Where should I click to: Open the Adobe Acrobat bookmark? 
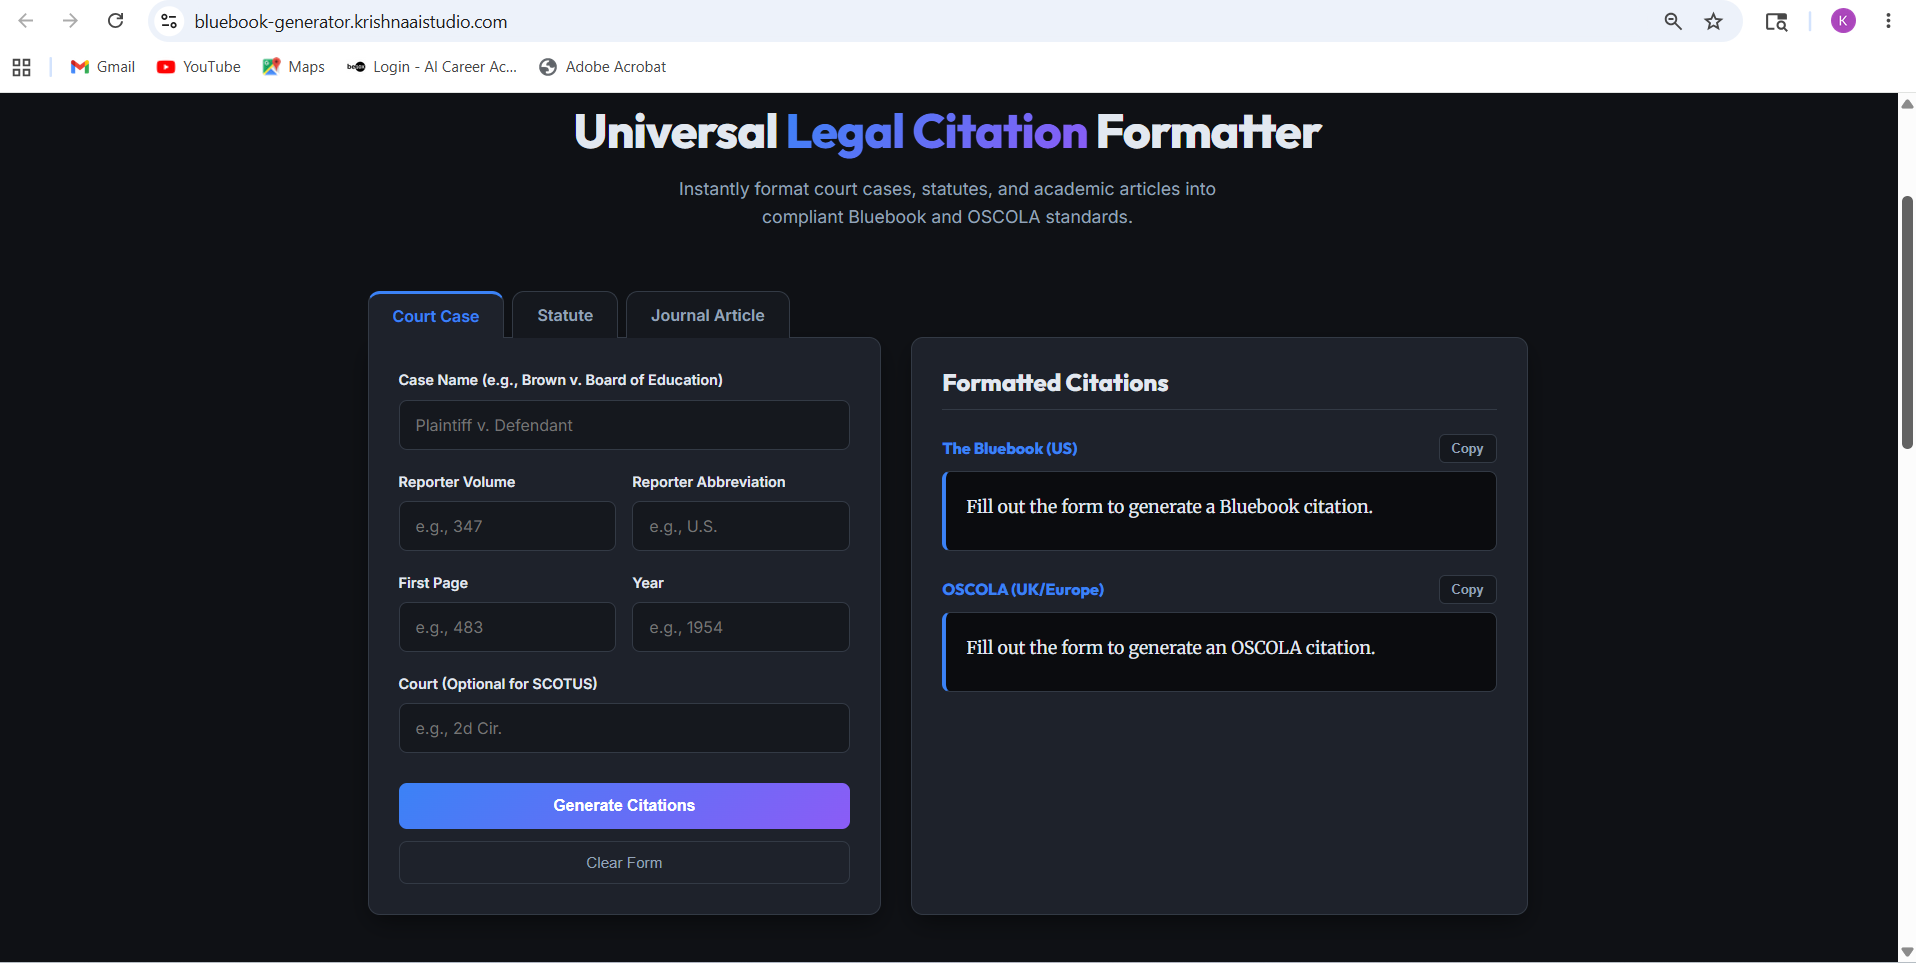(603, 67)
